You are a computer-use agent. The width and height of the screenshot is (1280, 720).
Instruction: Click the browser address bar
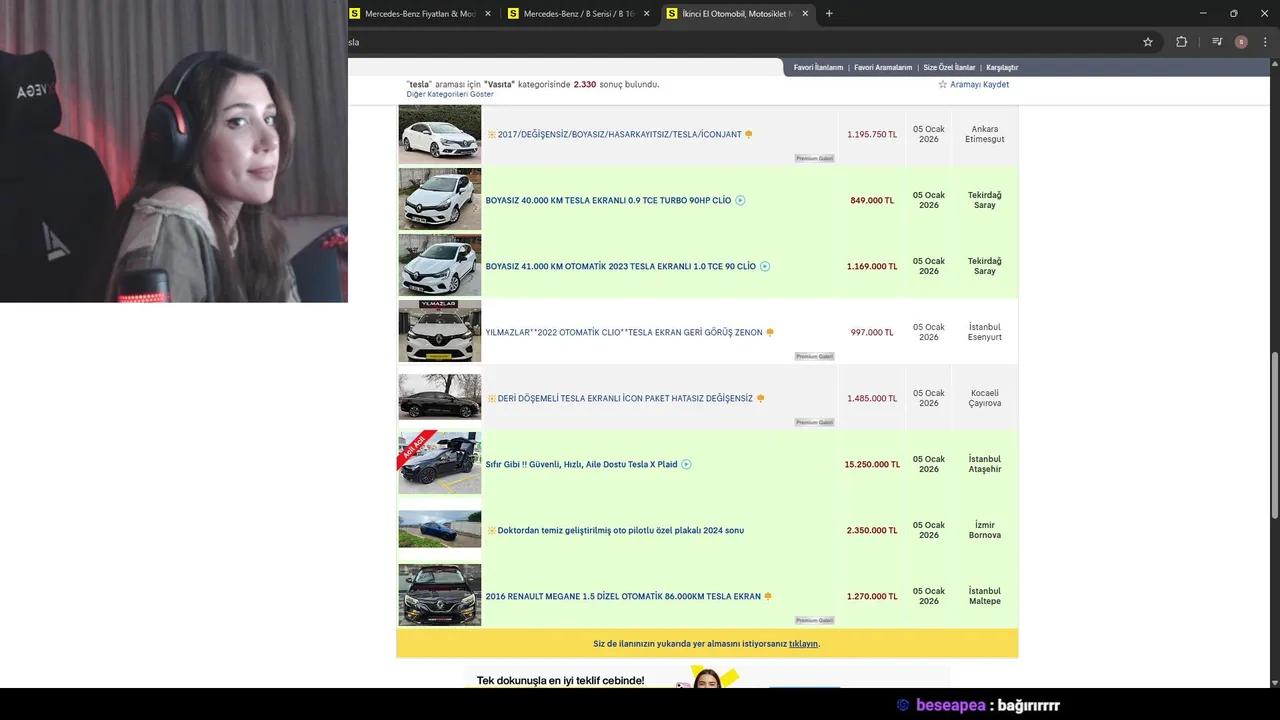740,42
